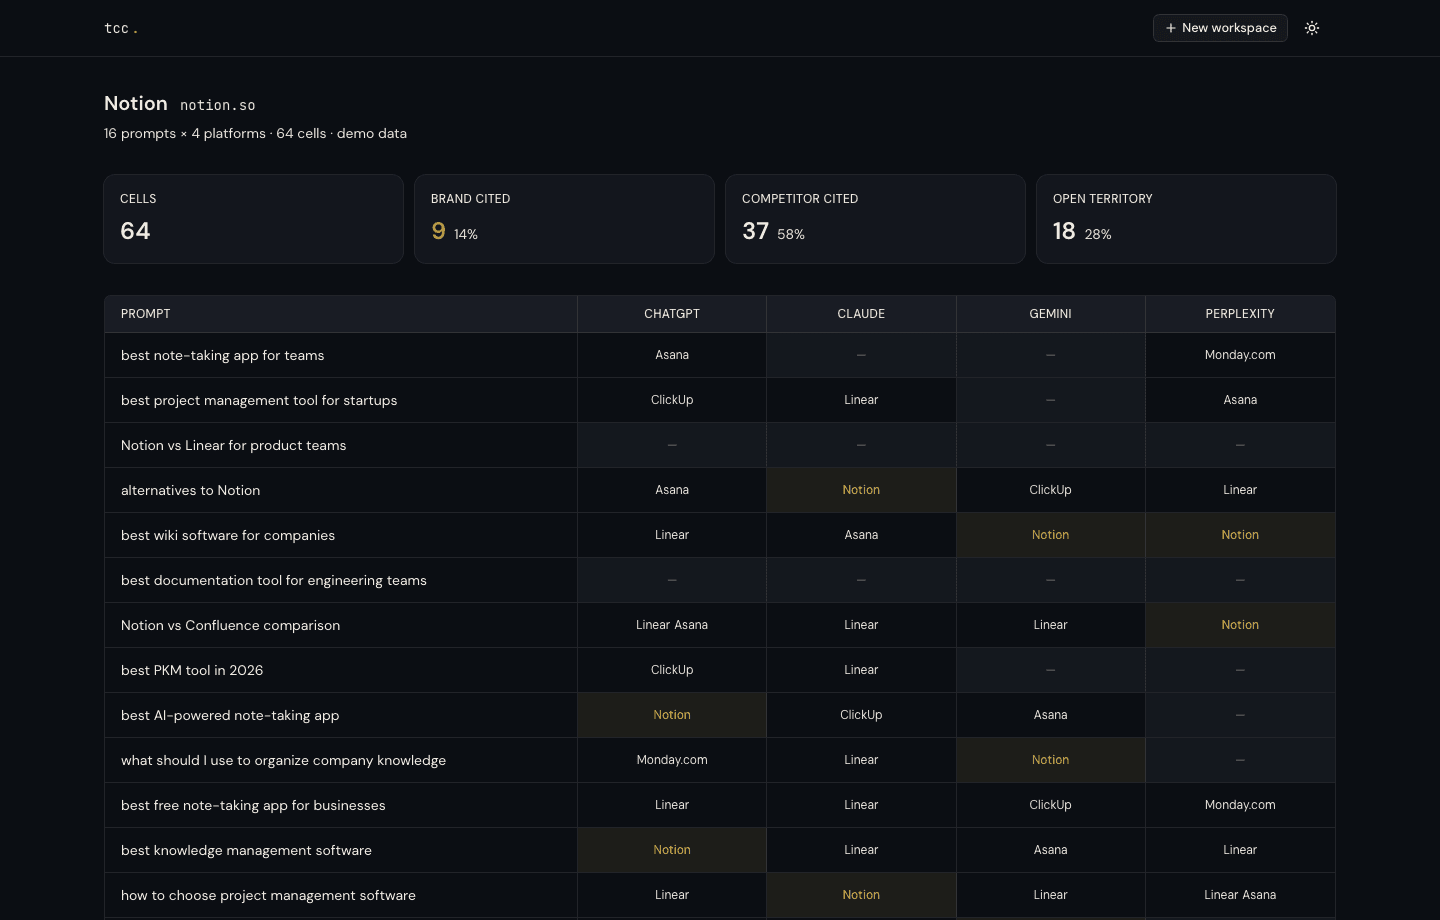This screenshot has width=1440, height=920.
Task: Open Gemini Notion cell in best wiki software row
Action: click(x=1050, y=535)
